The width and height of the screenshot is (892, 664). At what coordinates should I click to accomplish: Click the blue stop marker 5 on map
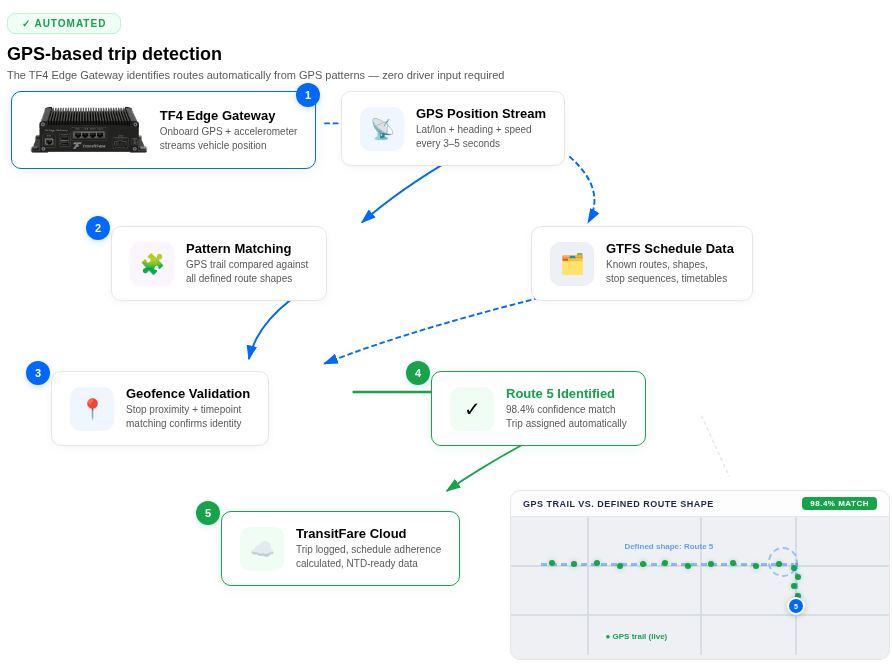coord(796,606)
